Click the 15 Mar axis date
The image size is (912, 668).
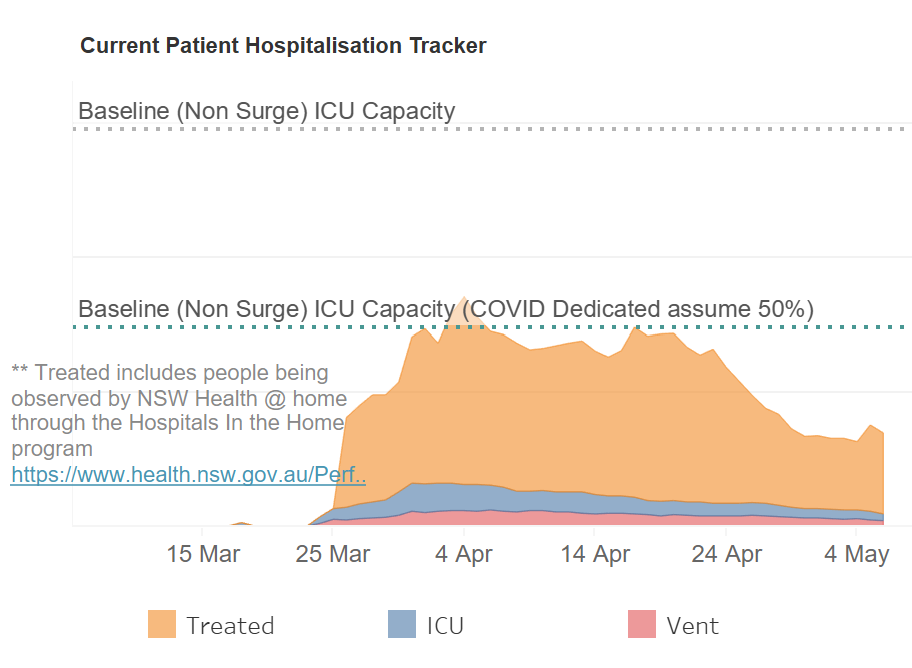pos(203,554)
